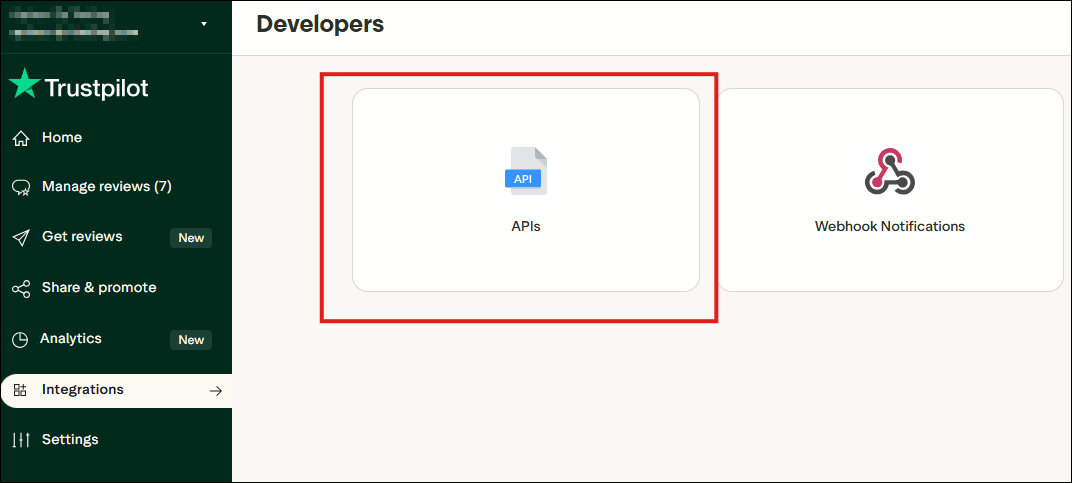This screenshot has height=483, width=1072.
Task: Click the Home house icon
Action: coord(21,139)
